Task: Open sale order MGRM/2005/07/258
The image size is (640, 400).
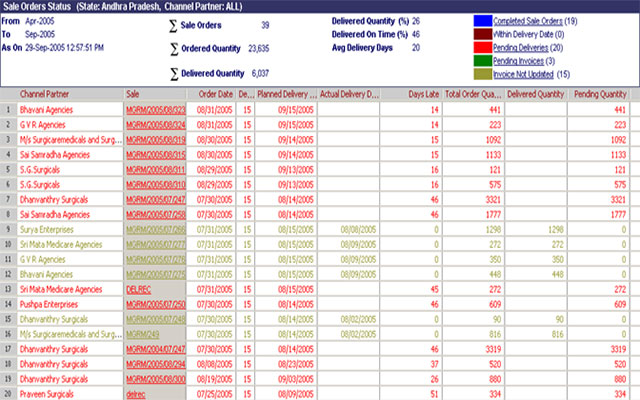Action: pyautogui.click(x=156, y=215)
